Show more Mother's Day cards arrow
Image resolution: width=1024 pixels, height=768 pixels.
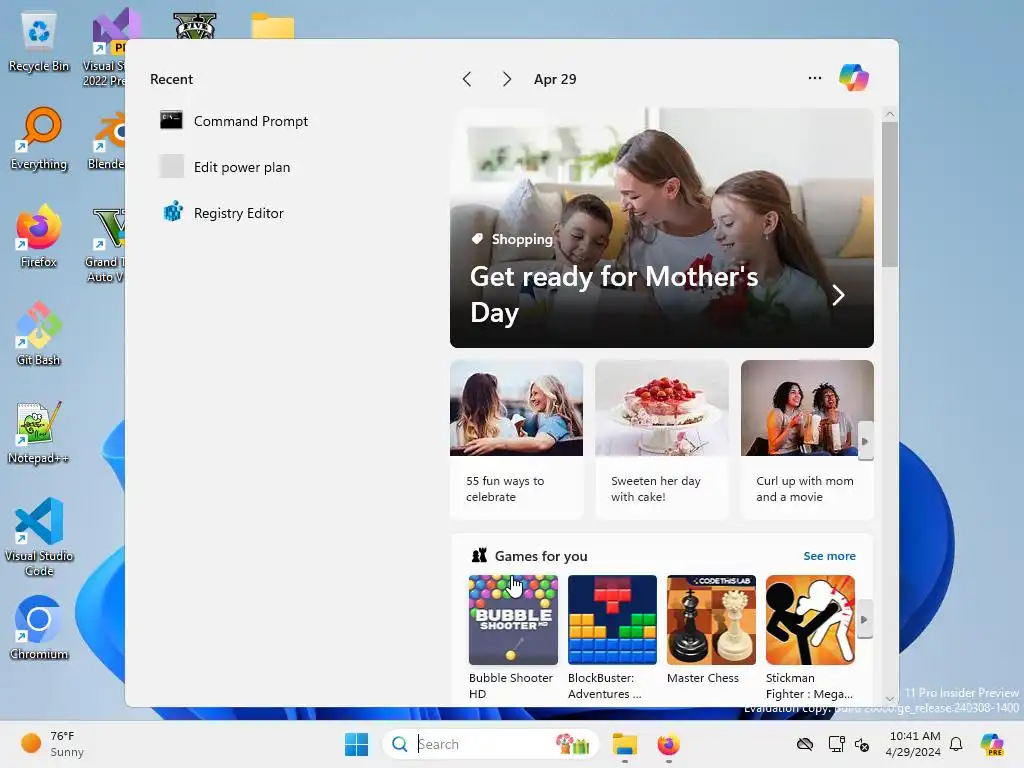pyautogui.click(x=865, y=441)
